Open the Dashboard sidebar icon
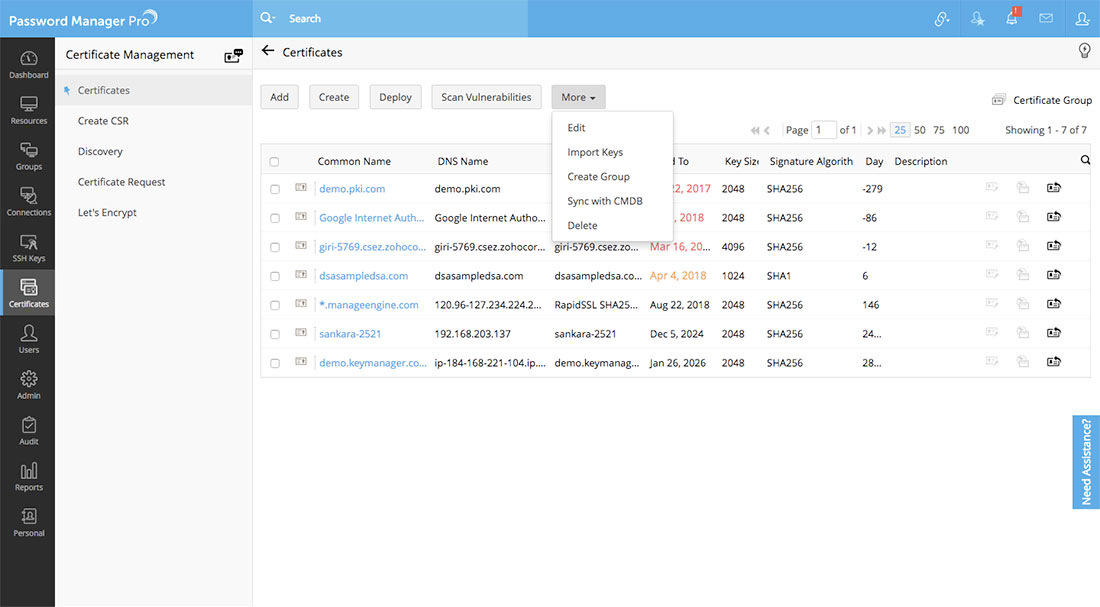Image resolution: width=1100 pixels, height=607 pixels. (28, 64)
